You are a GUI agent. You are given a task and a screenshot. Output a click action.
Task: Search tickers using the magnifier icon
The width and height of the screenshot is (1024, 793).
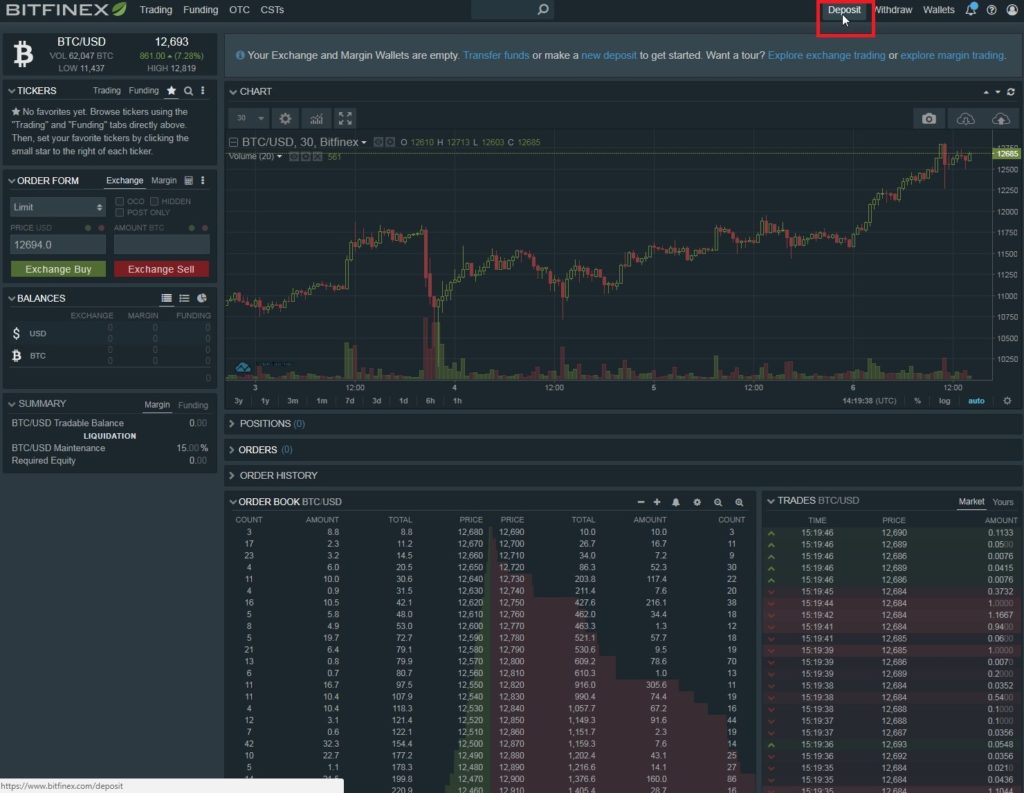(x=188, y=91)
